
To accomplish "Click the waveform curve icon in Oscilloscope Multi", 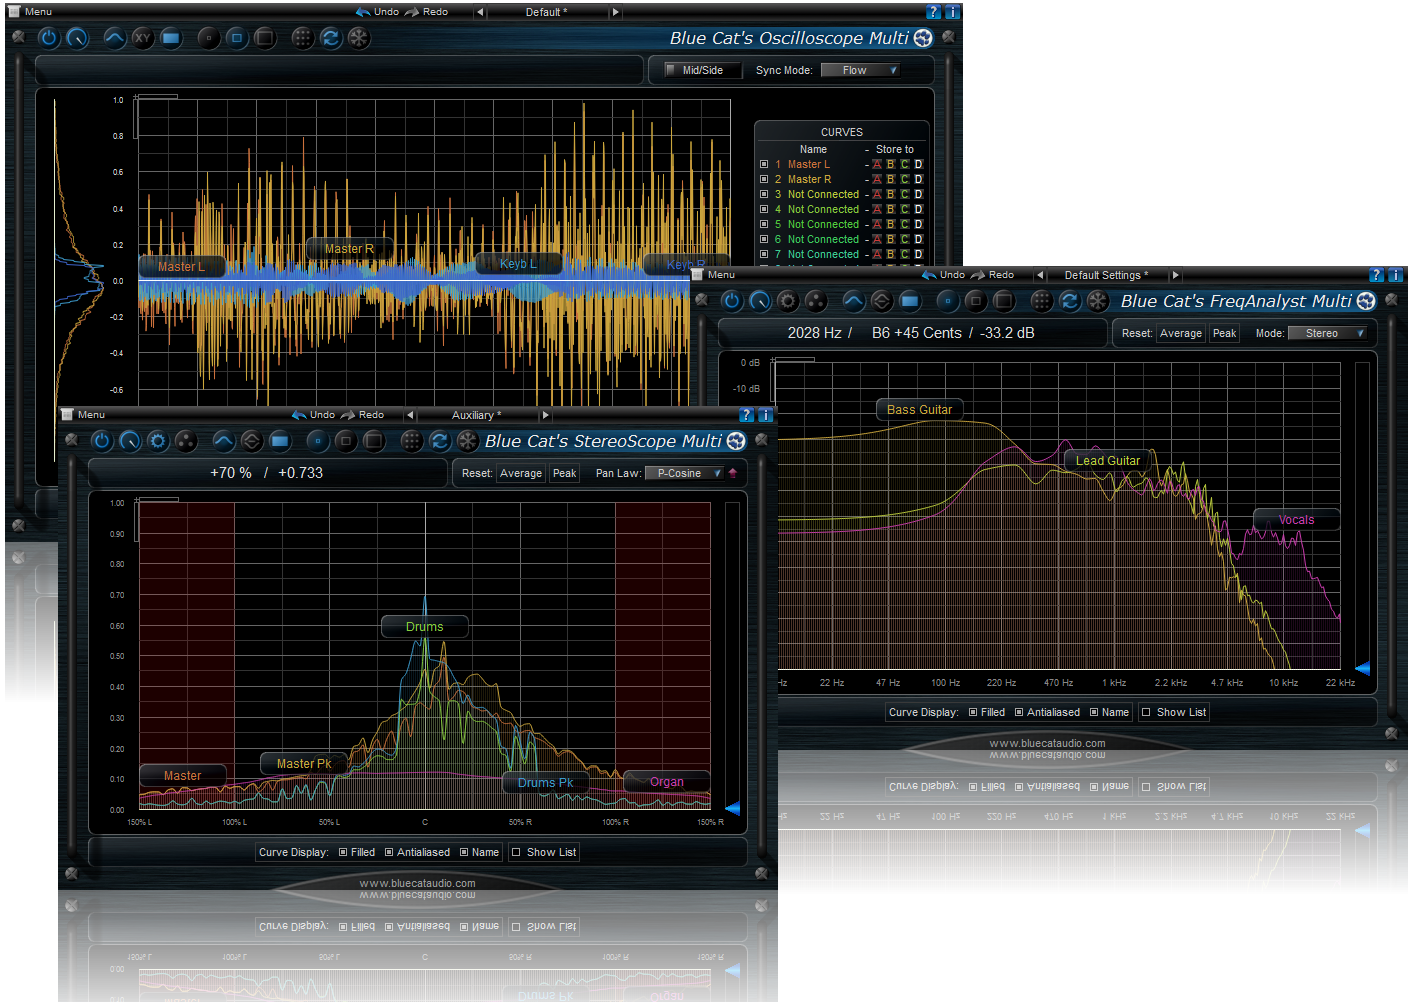I will pyautogui.click(x=115, y=38).
